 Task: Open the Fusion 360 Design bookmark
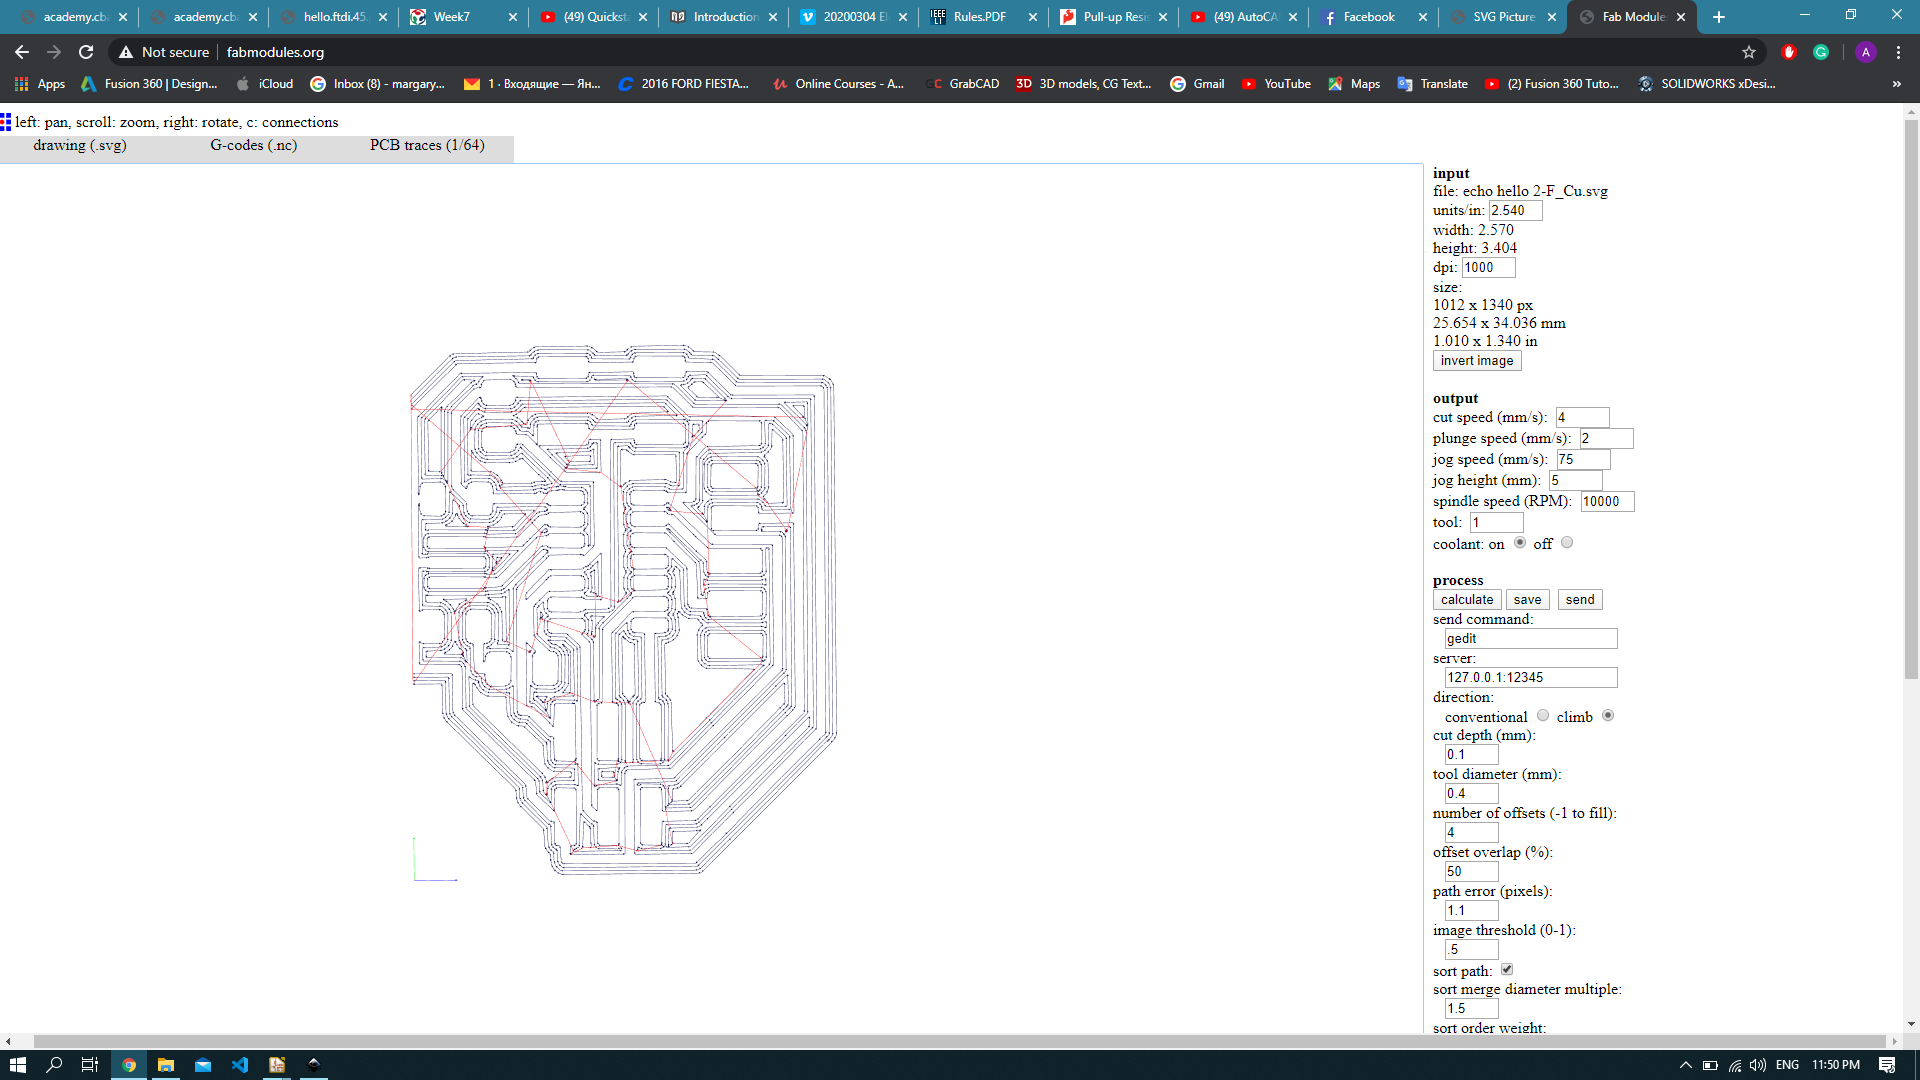(x=149, y=84)
